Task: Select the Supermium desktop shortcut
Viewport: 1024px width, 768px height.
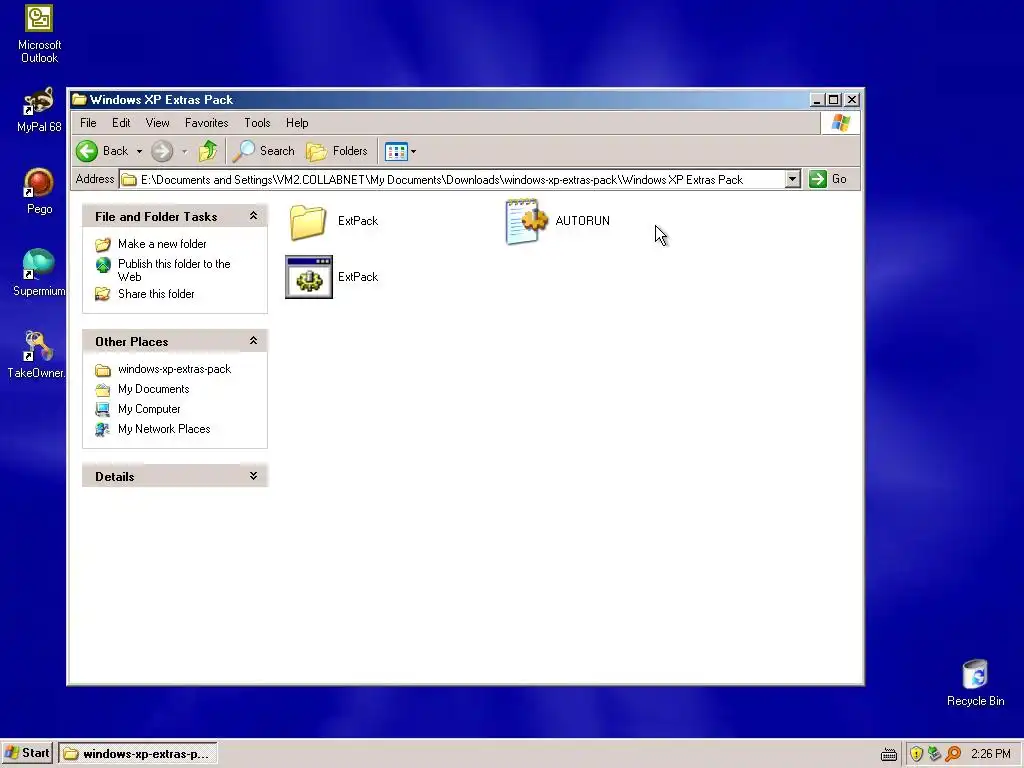Action: coord(39,273)
